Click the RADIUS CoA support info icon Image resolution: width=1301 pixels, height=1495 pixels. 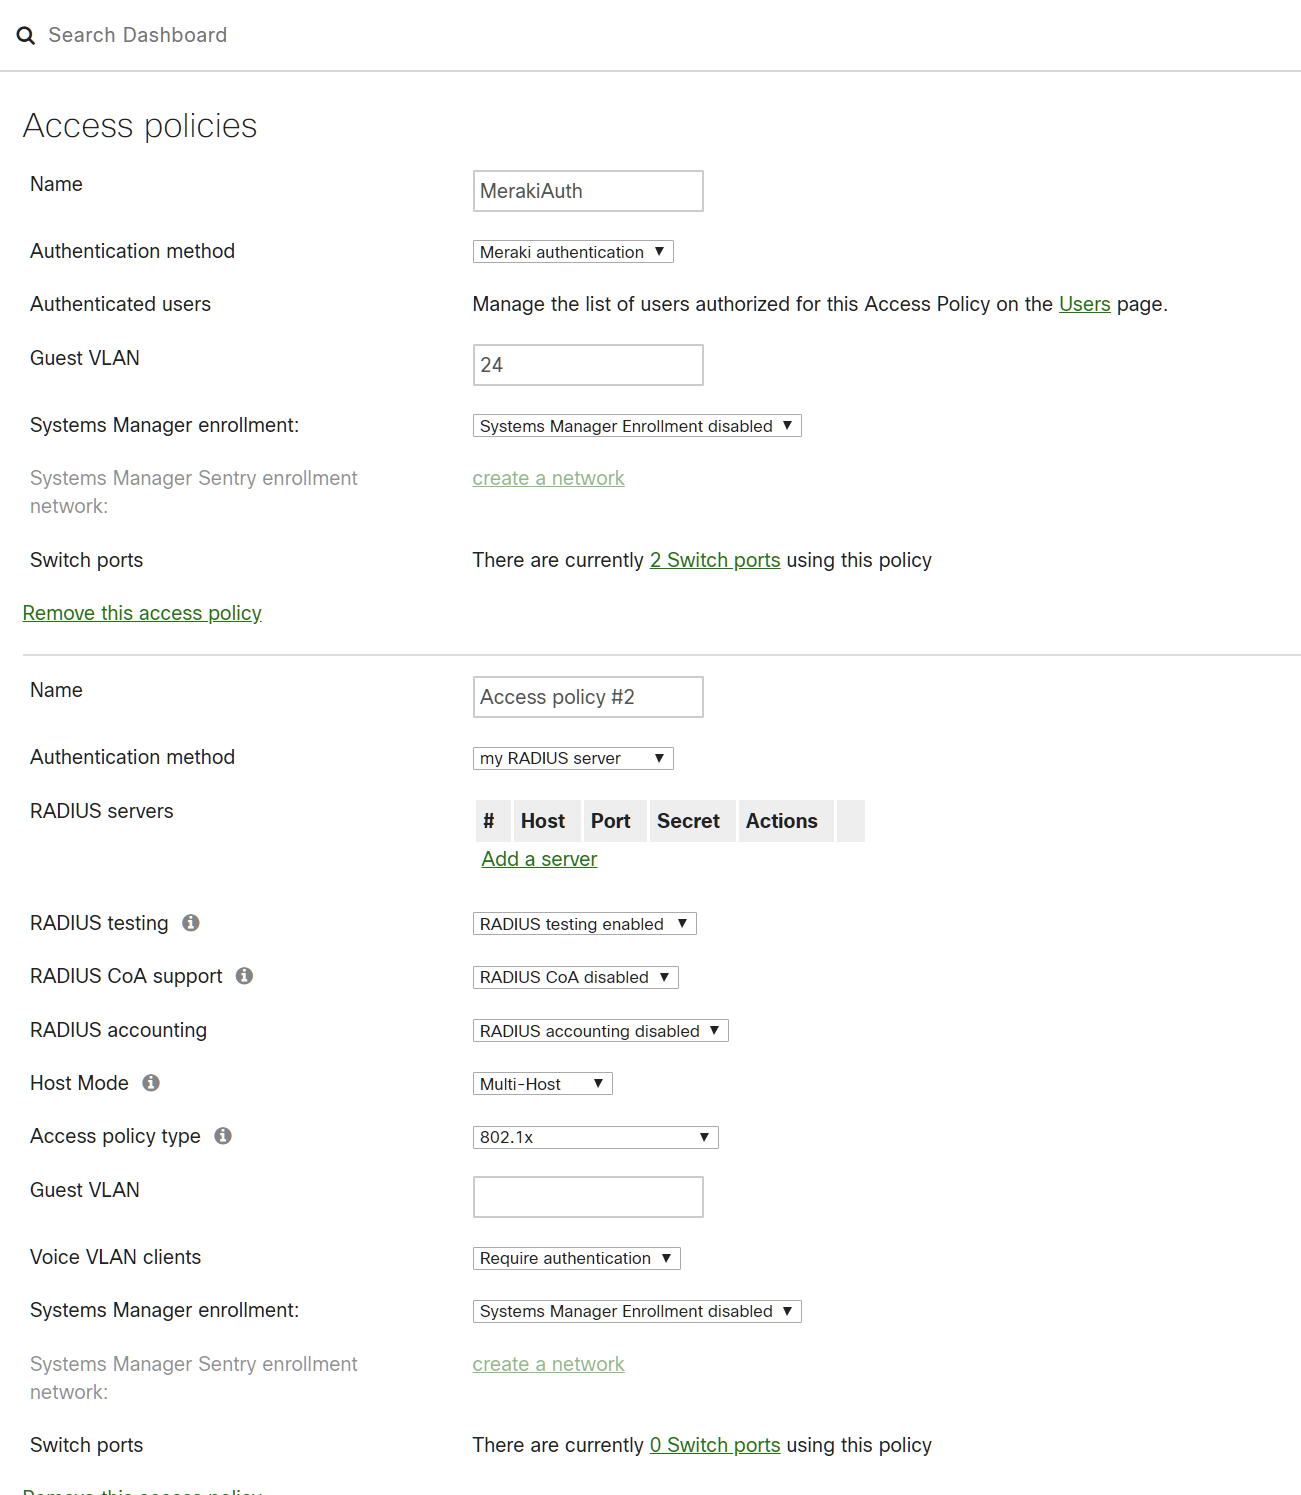[244, 976]
